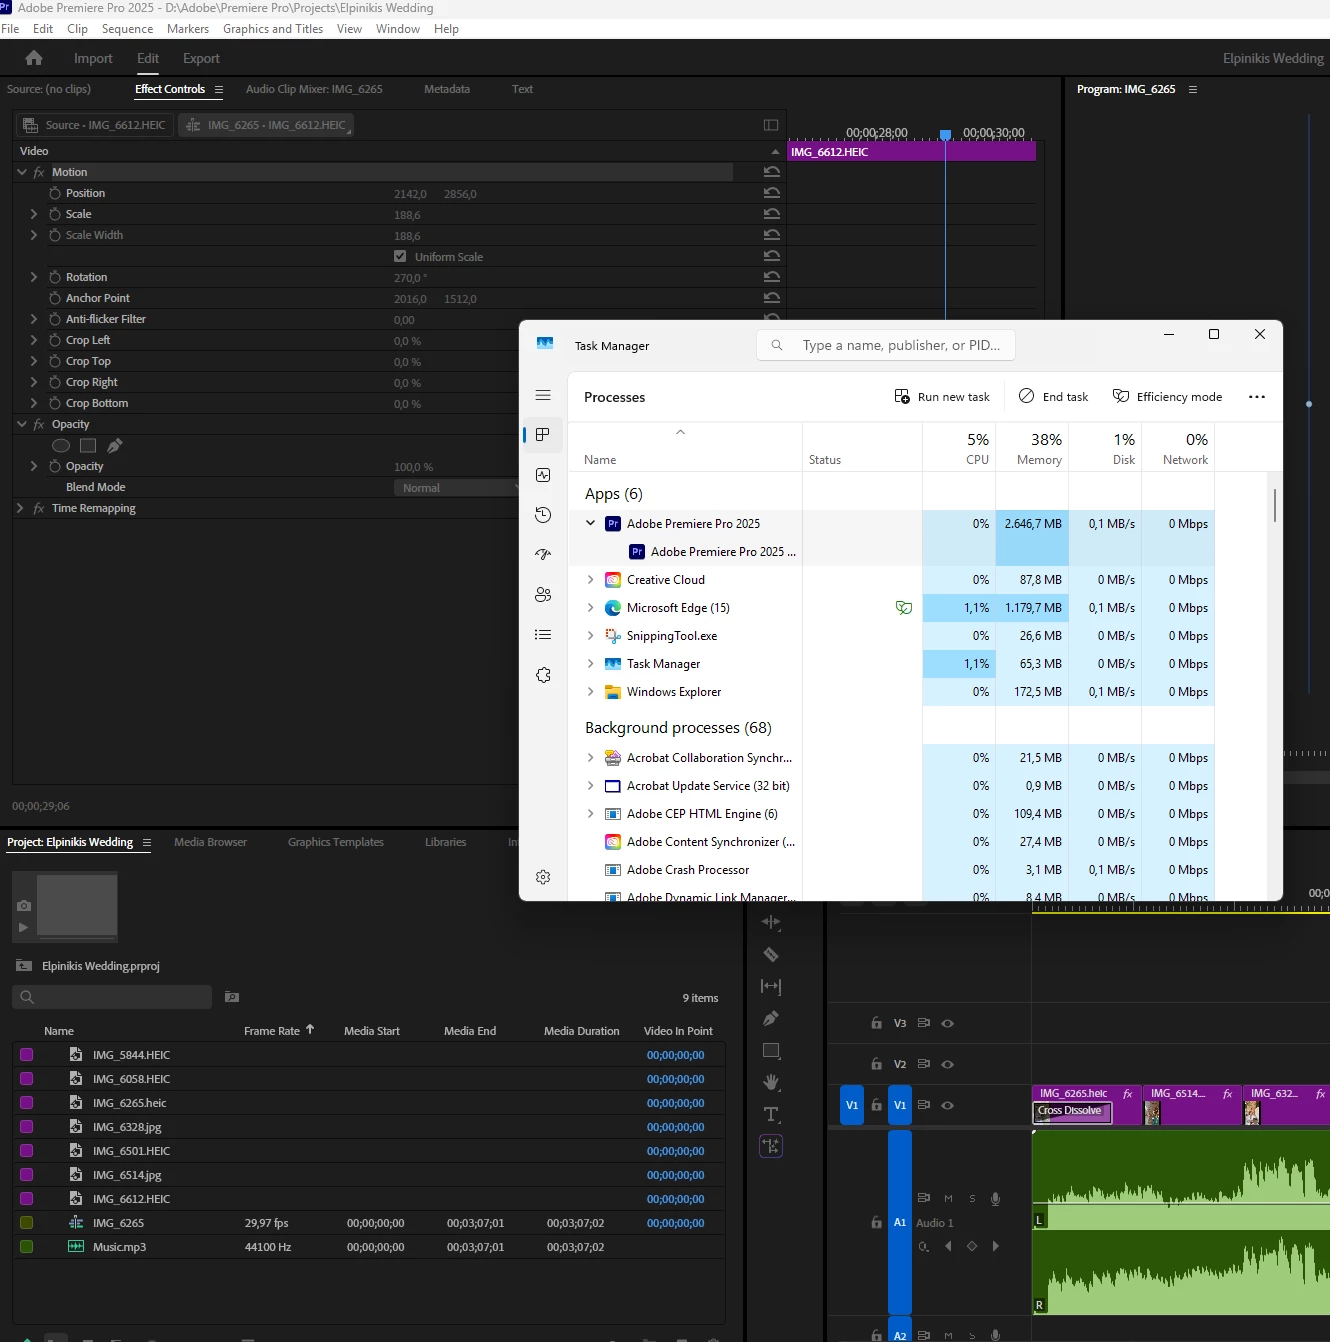Select the Pen tool in the tools panel
The height and width of the screenshot is (1342, 1330).
(x=771, y=1019)
